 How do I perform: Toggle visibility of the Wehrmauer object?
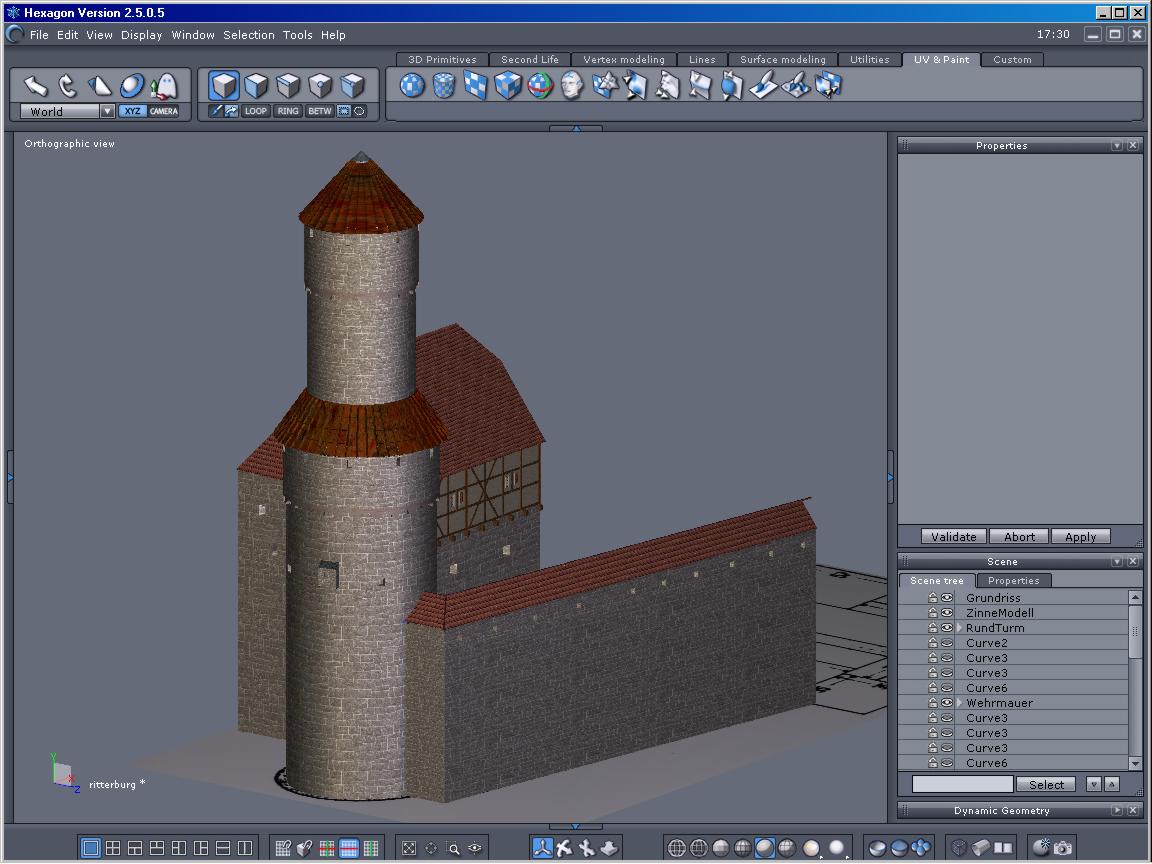[x=946, y=703]
